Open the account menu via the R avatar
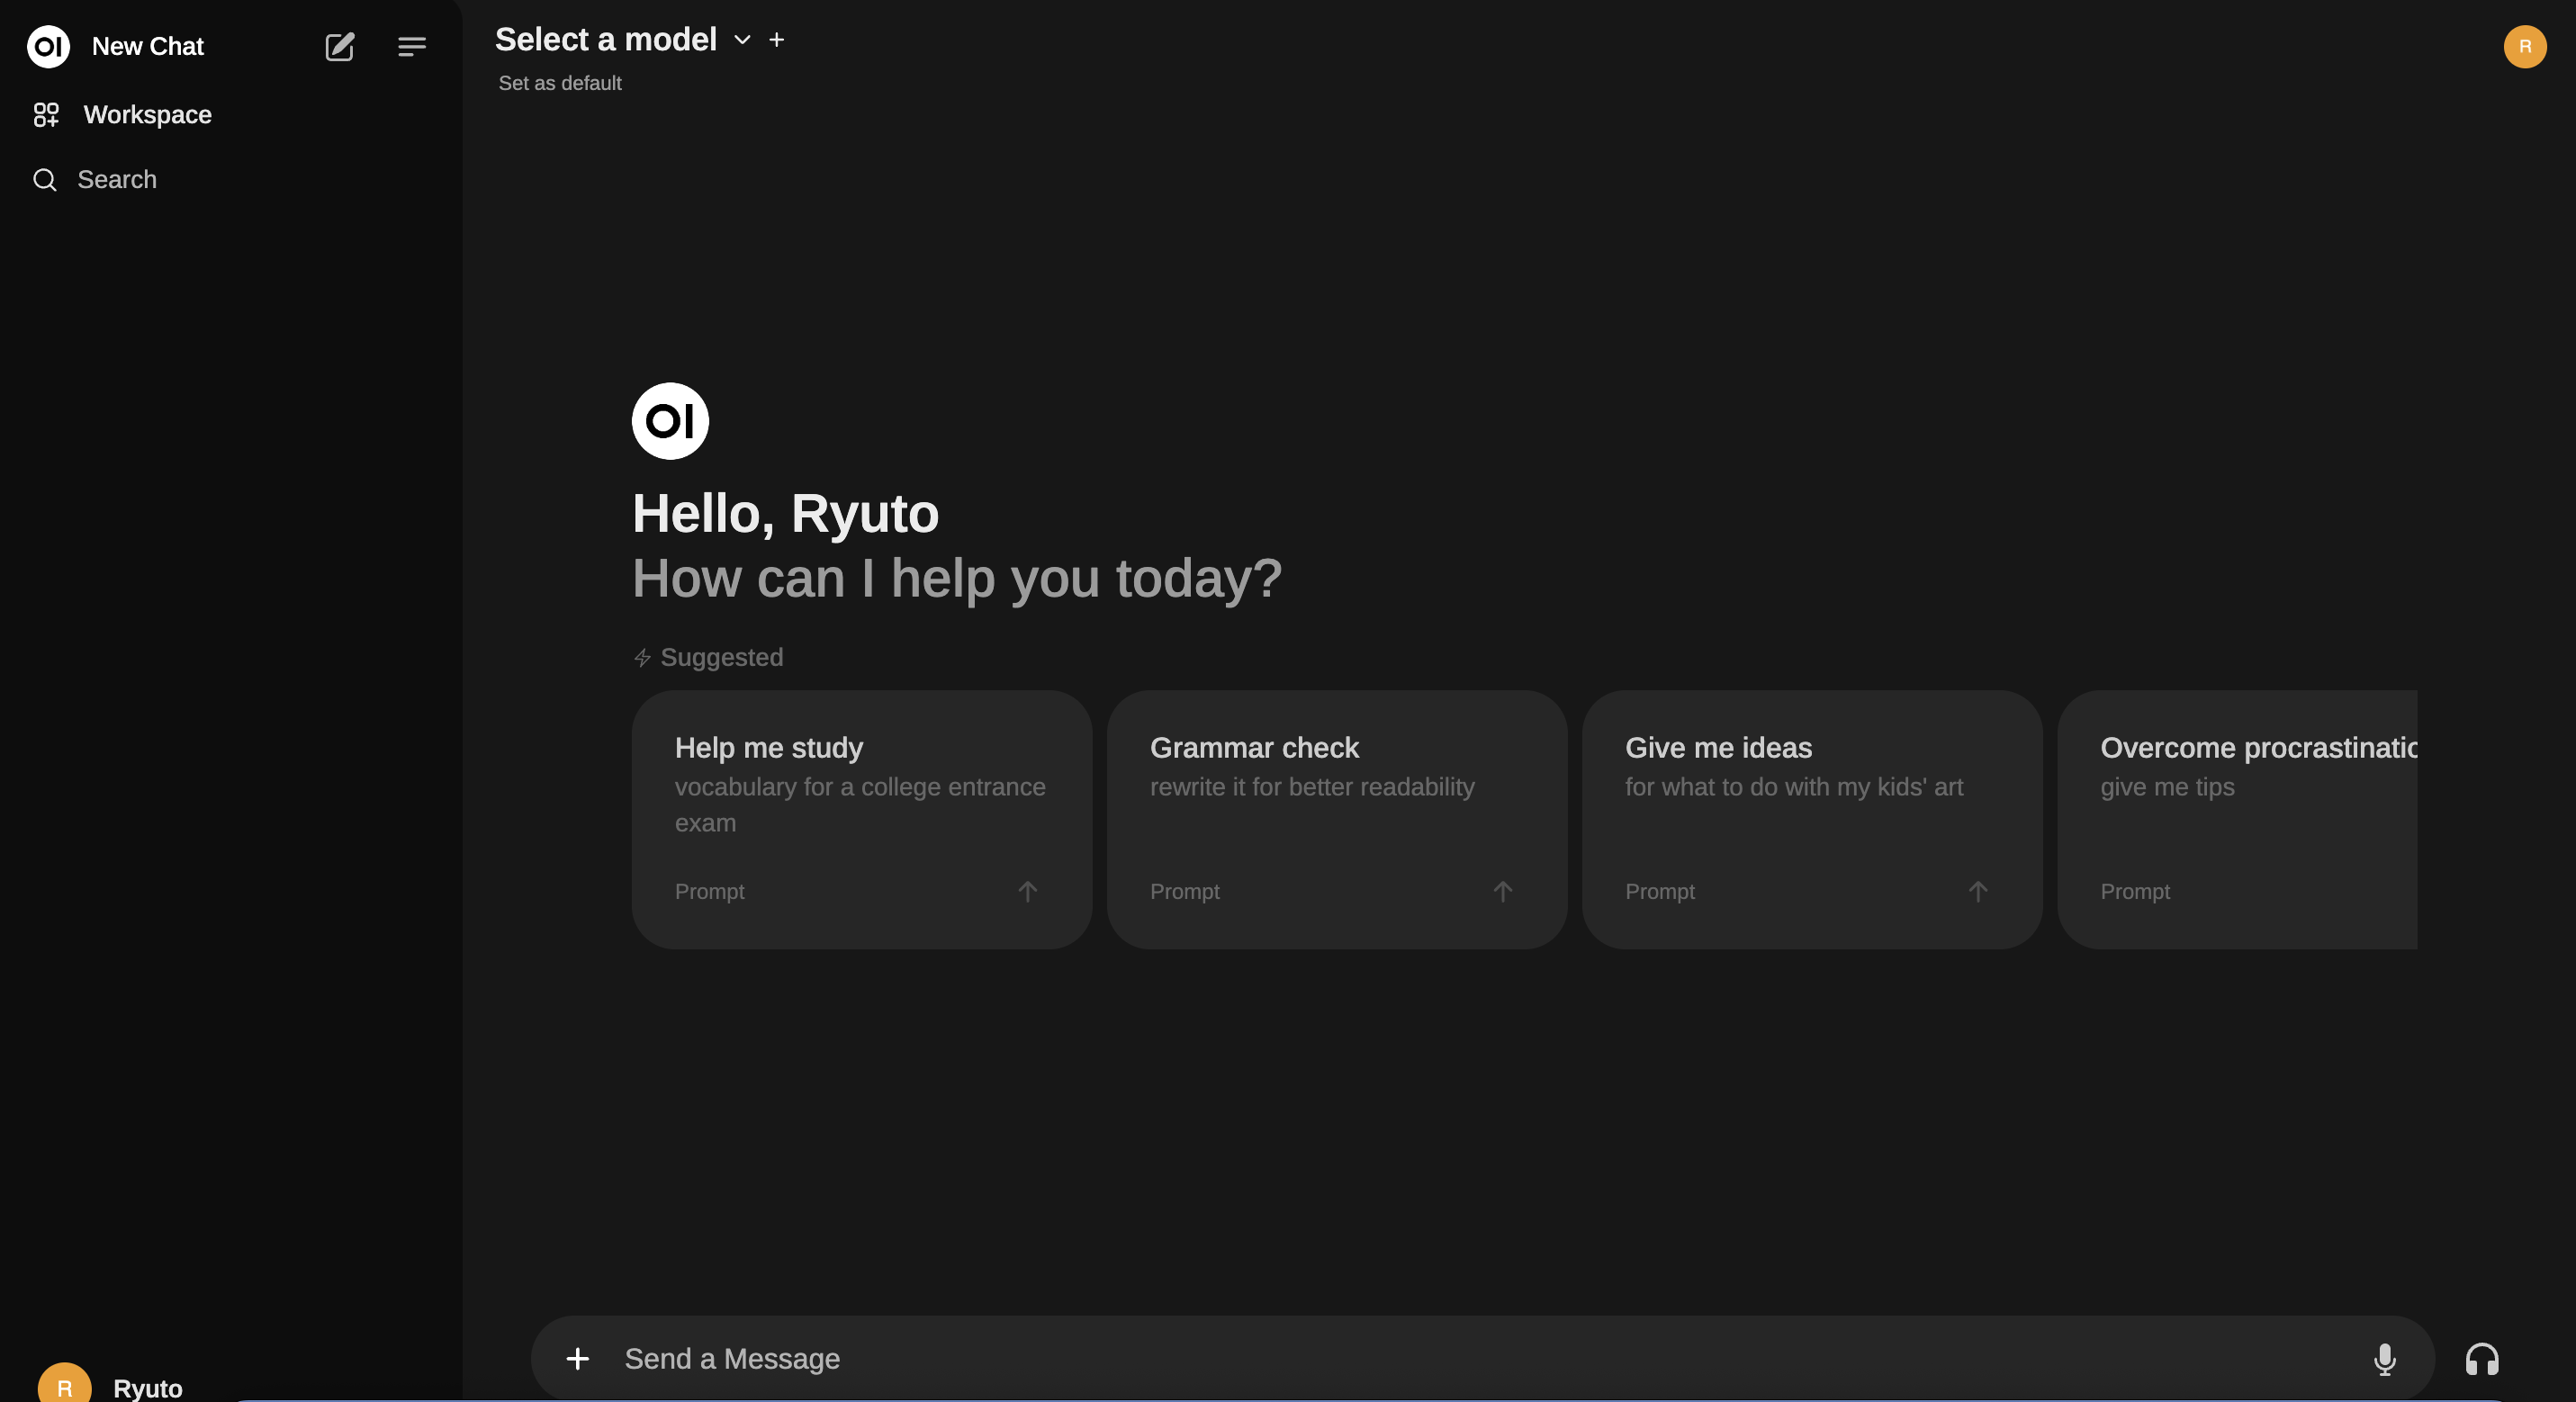The height and width of the screenshot is (1402, 2576). point(2524,46)
